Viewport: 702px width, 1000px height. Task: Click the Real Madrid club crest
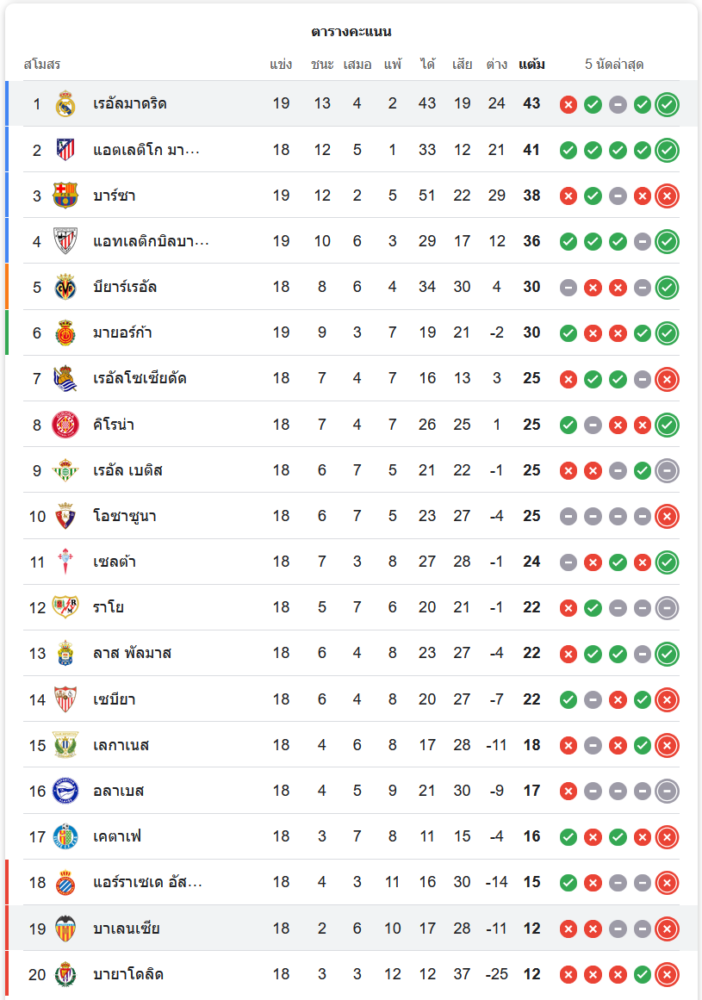(65, 104)
